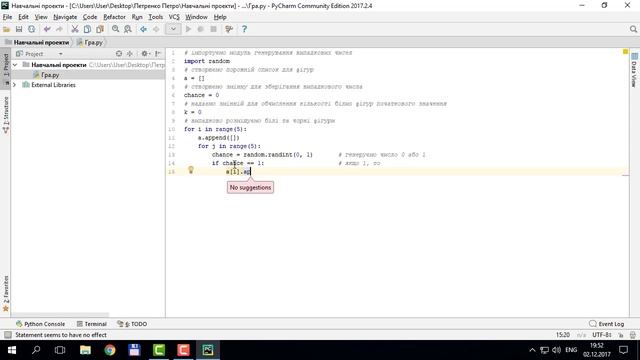The height and width of the screenshot is (360, 640).
Task: Open the Event Log panel
Action: click(x=607, y=324)
